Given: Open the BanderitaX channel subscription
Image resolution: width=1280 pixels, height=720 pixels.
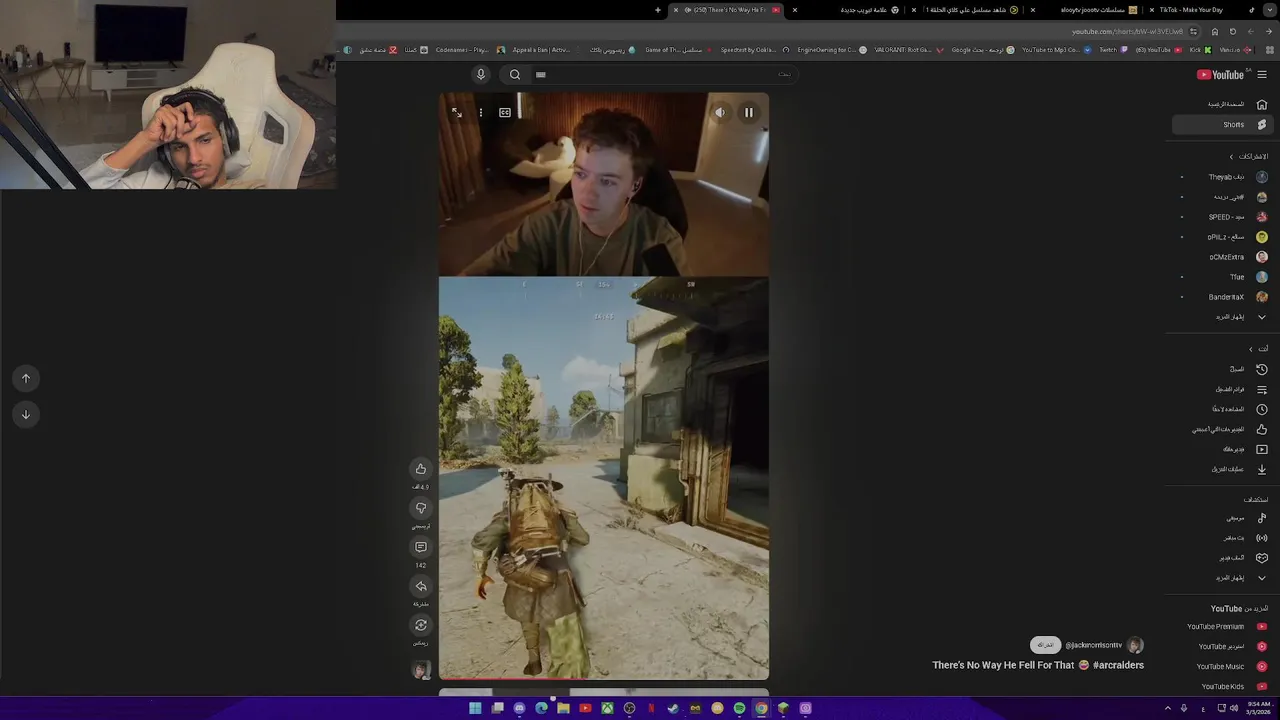Looking at the screenshot, I should click(1222, 297).
